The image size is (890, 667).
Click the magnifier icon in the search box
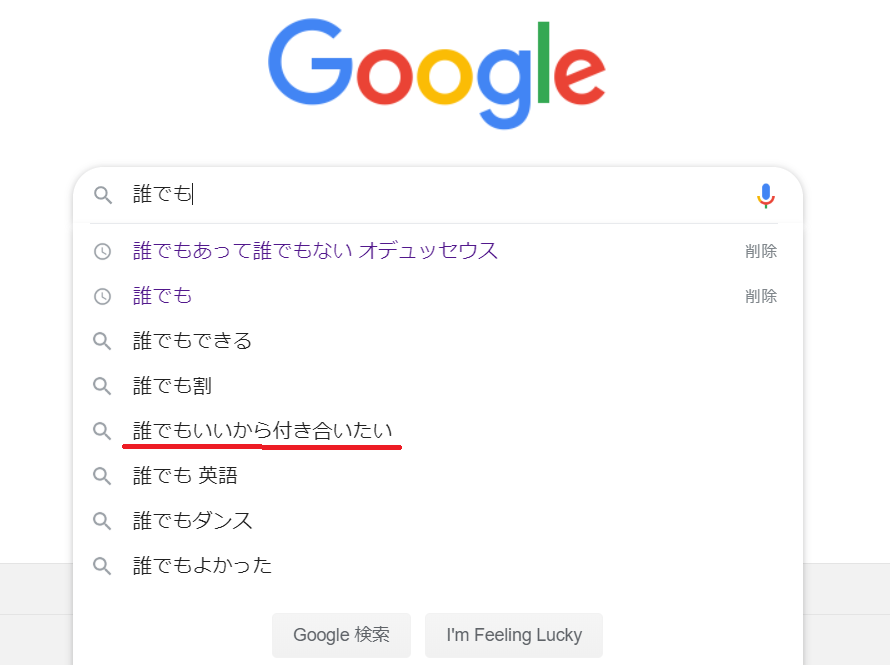coord(102,195)
